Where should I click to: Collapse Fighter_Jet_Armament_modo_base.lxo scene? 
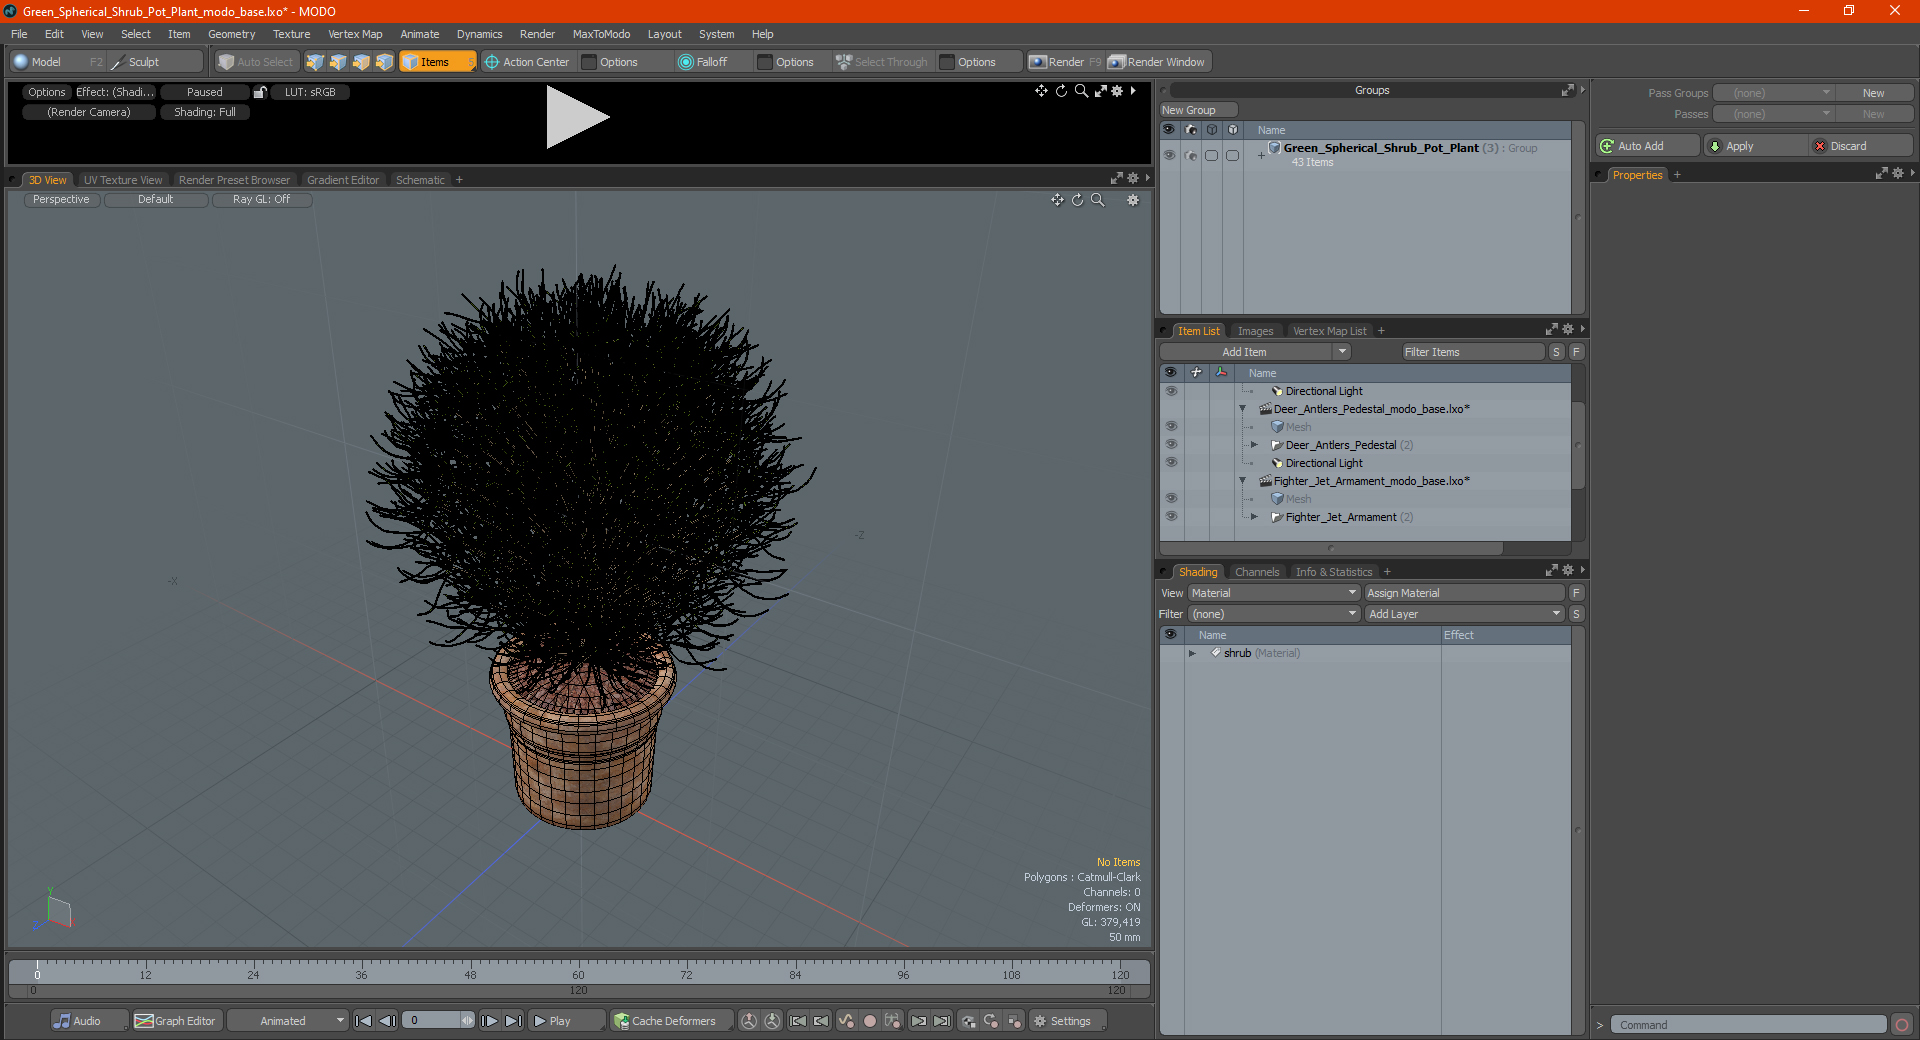1242,481
